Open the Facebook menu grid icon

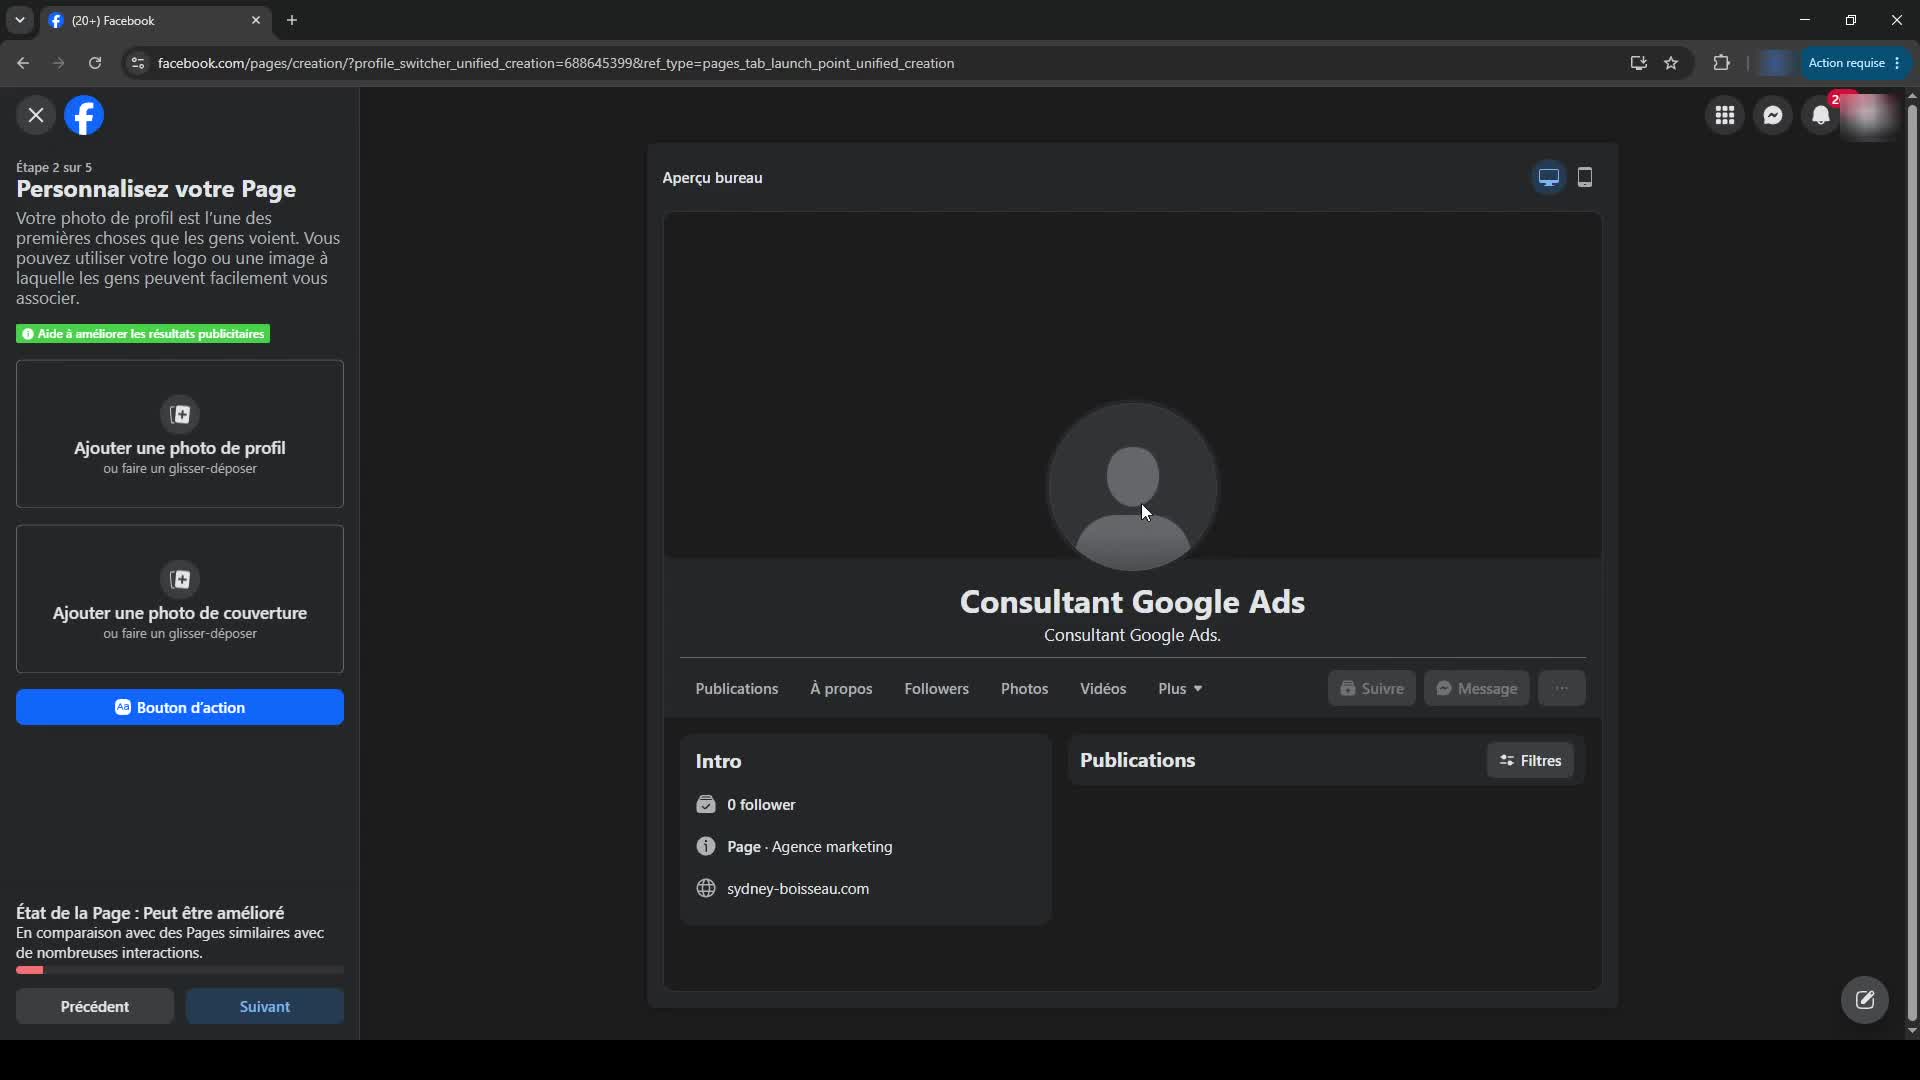coord(1724,116)
